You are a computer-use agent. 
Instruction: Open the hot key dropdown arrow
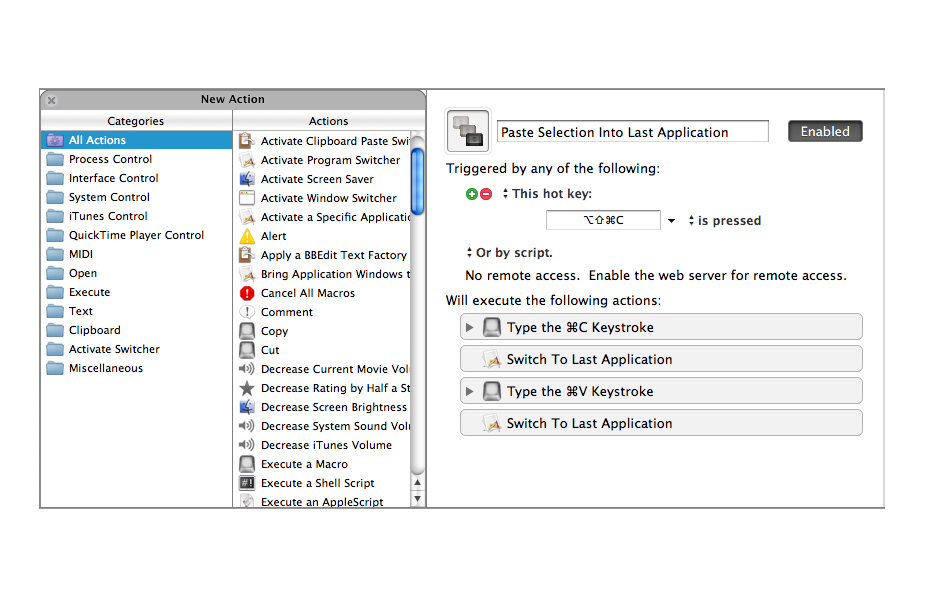671,221
